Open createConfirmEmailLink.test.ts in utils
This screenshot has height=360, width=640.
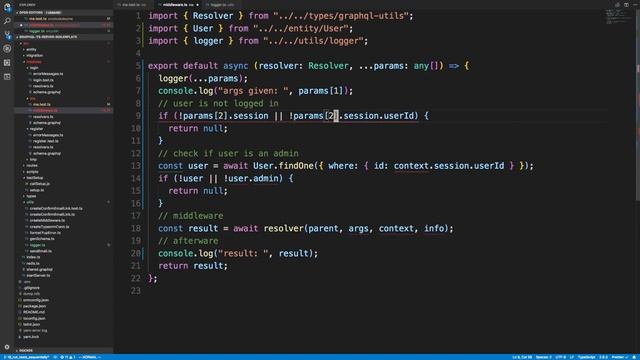click(56, 209)
